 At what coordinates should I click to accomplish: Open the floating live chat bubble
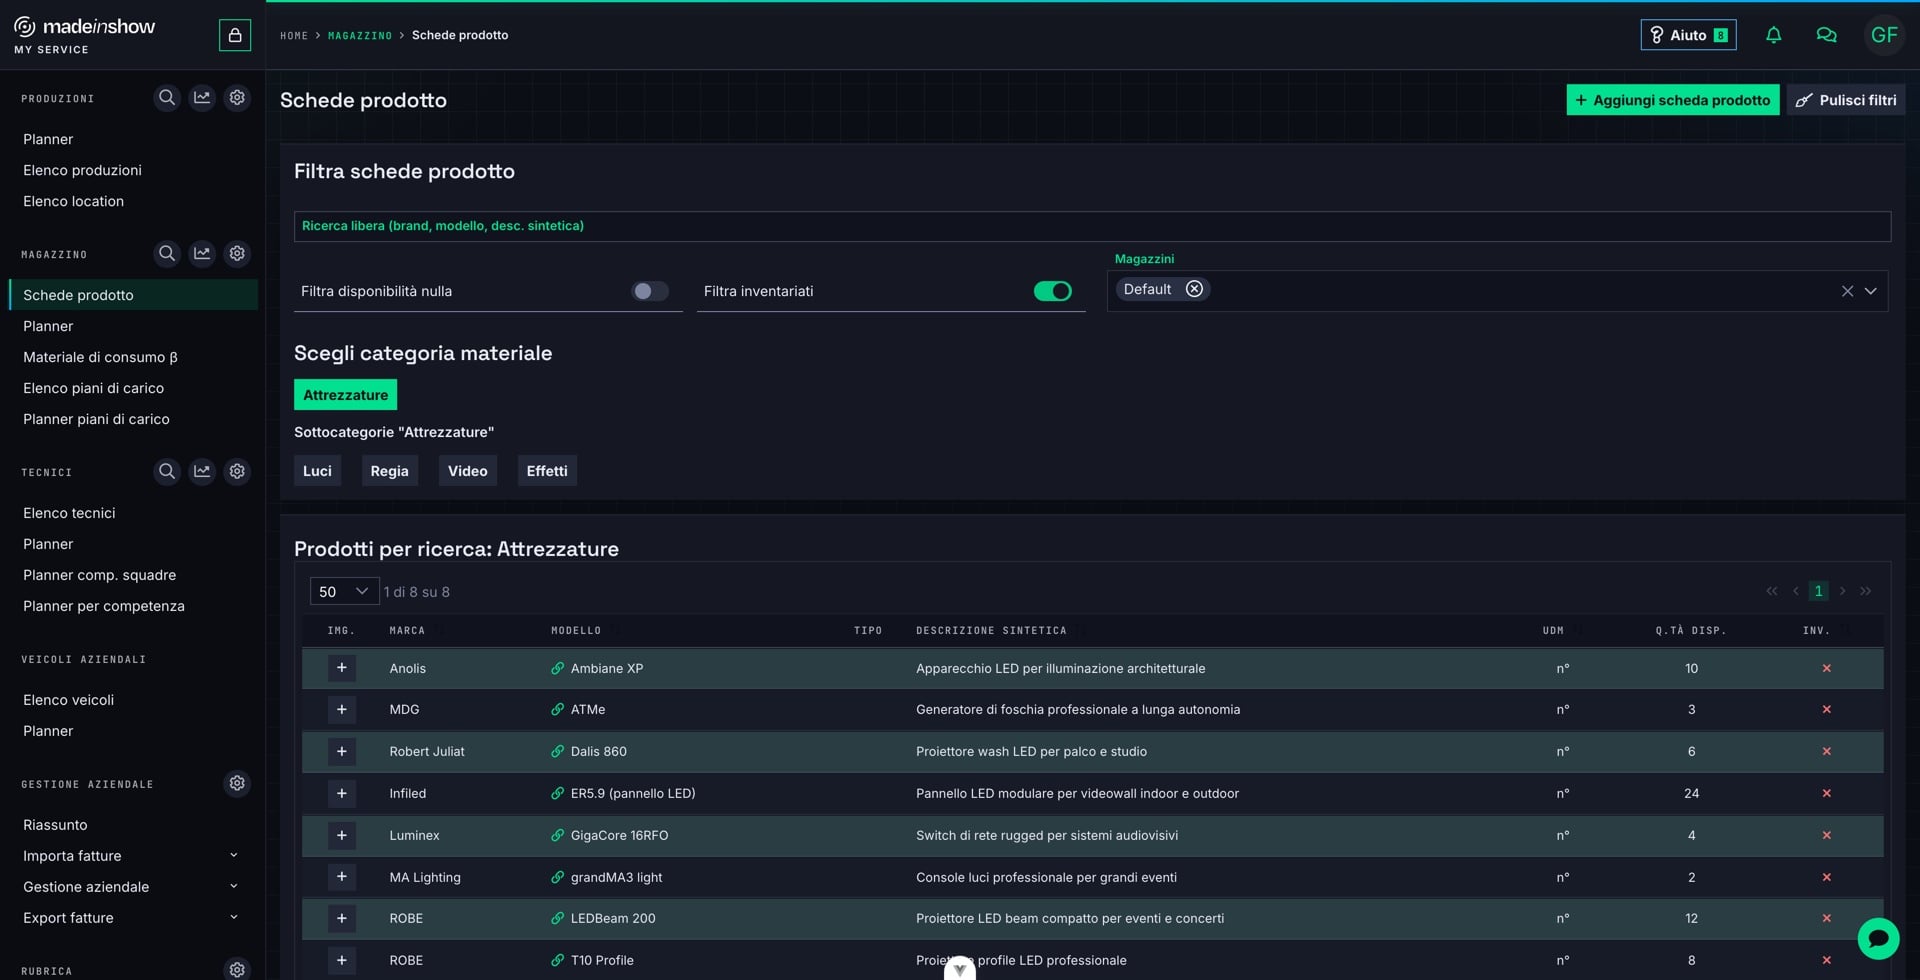1878,938
